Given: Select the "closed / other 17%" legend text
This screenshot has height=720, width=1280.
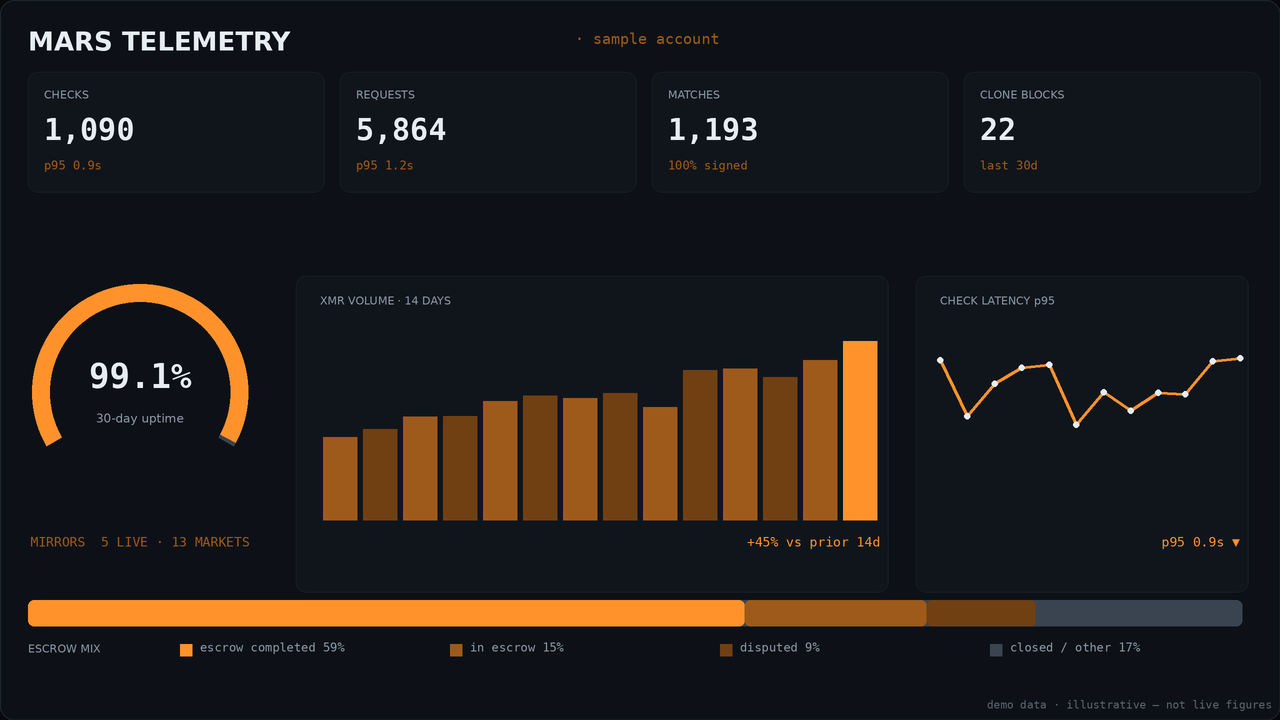Looking at the screenshot, I should (1075, 648).
